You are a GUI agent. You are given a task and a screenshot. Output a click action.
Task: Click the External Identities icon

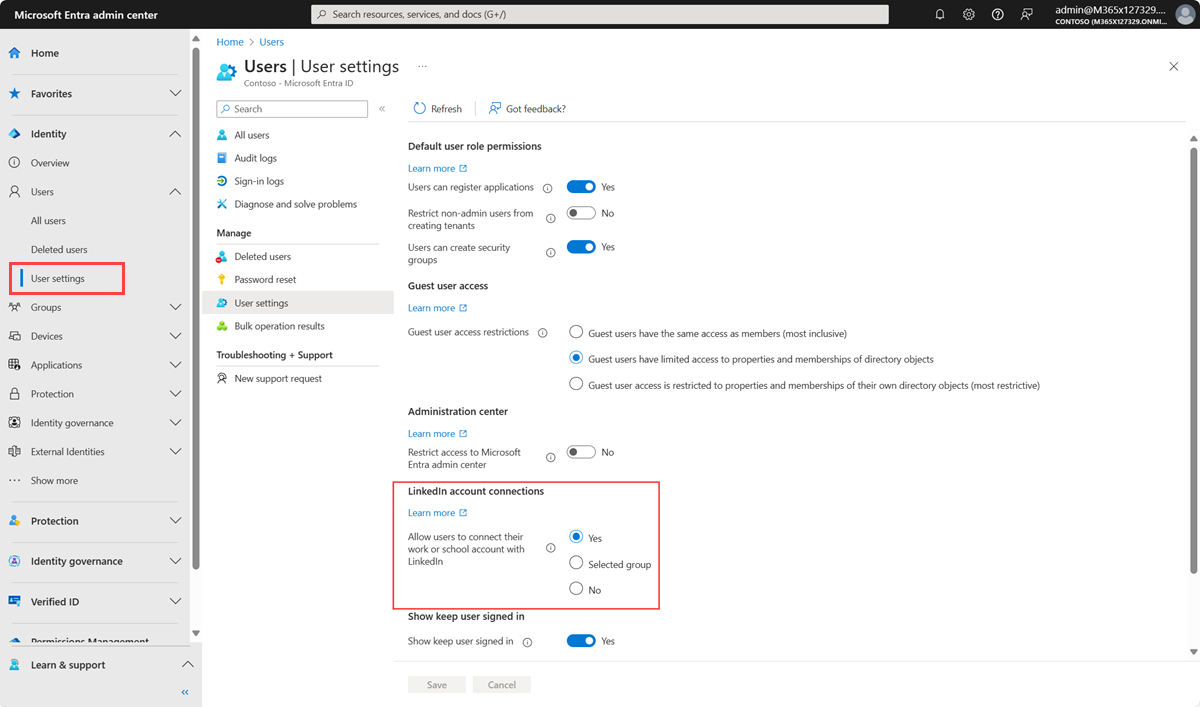(x=14, y=451)
